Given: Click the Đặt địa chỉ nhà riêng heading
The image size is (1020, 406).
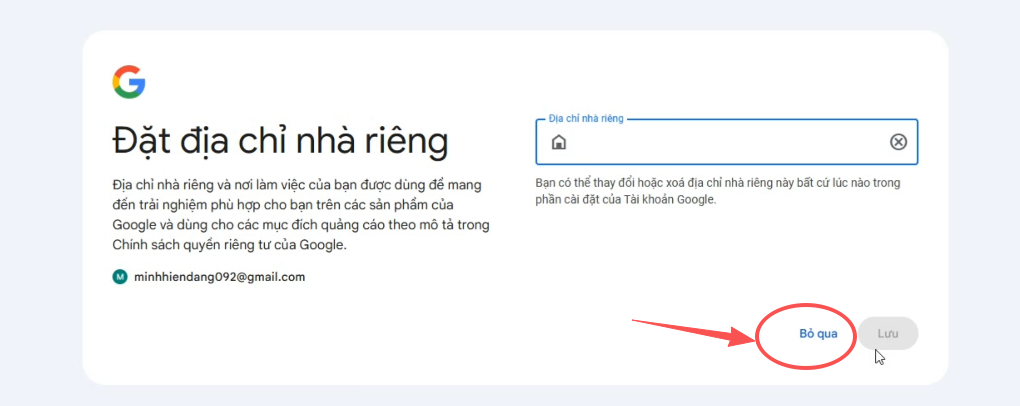Looking at the screenshot, I should coord(279,140).
